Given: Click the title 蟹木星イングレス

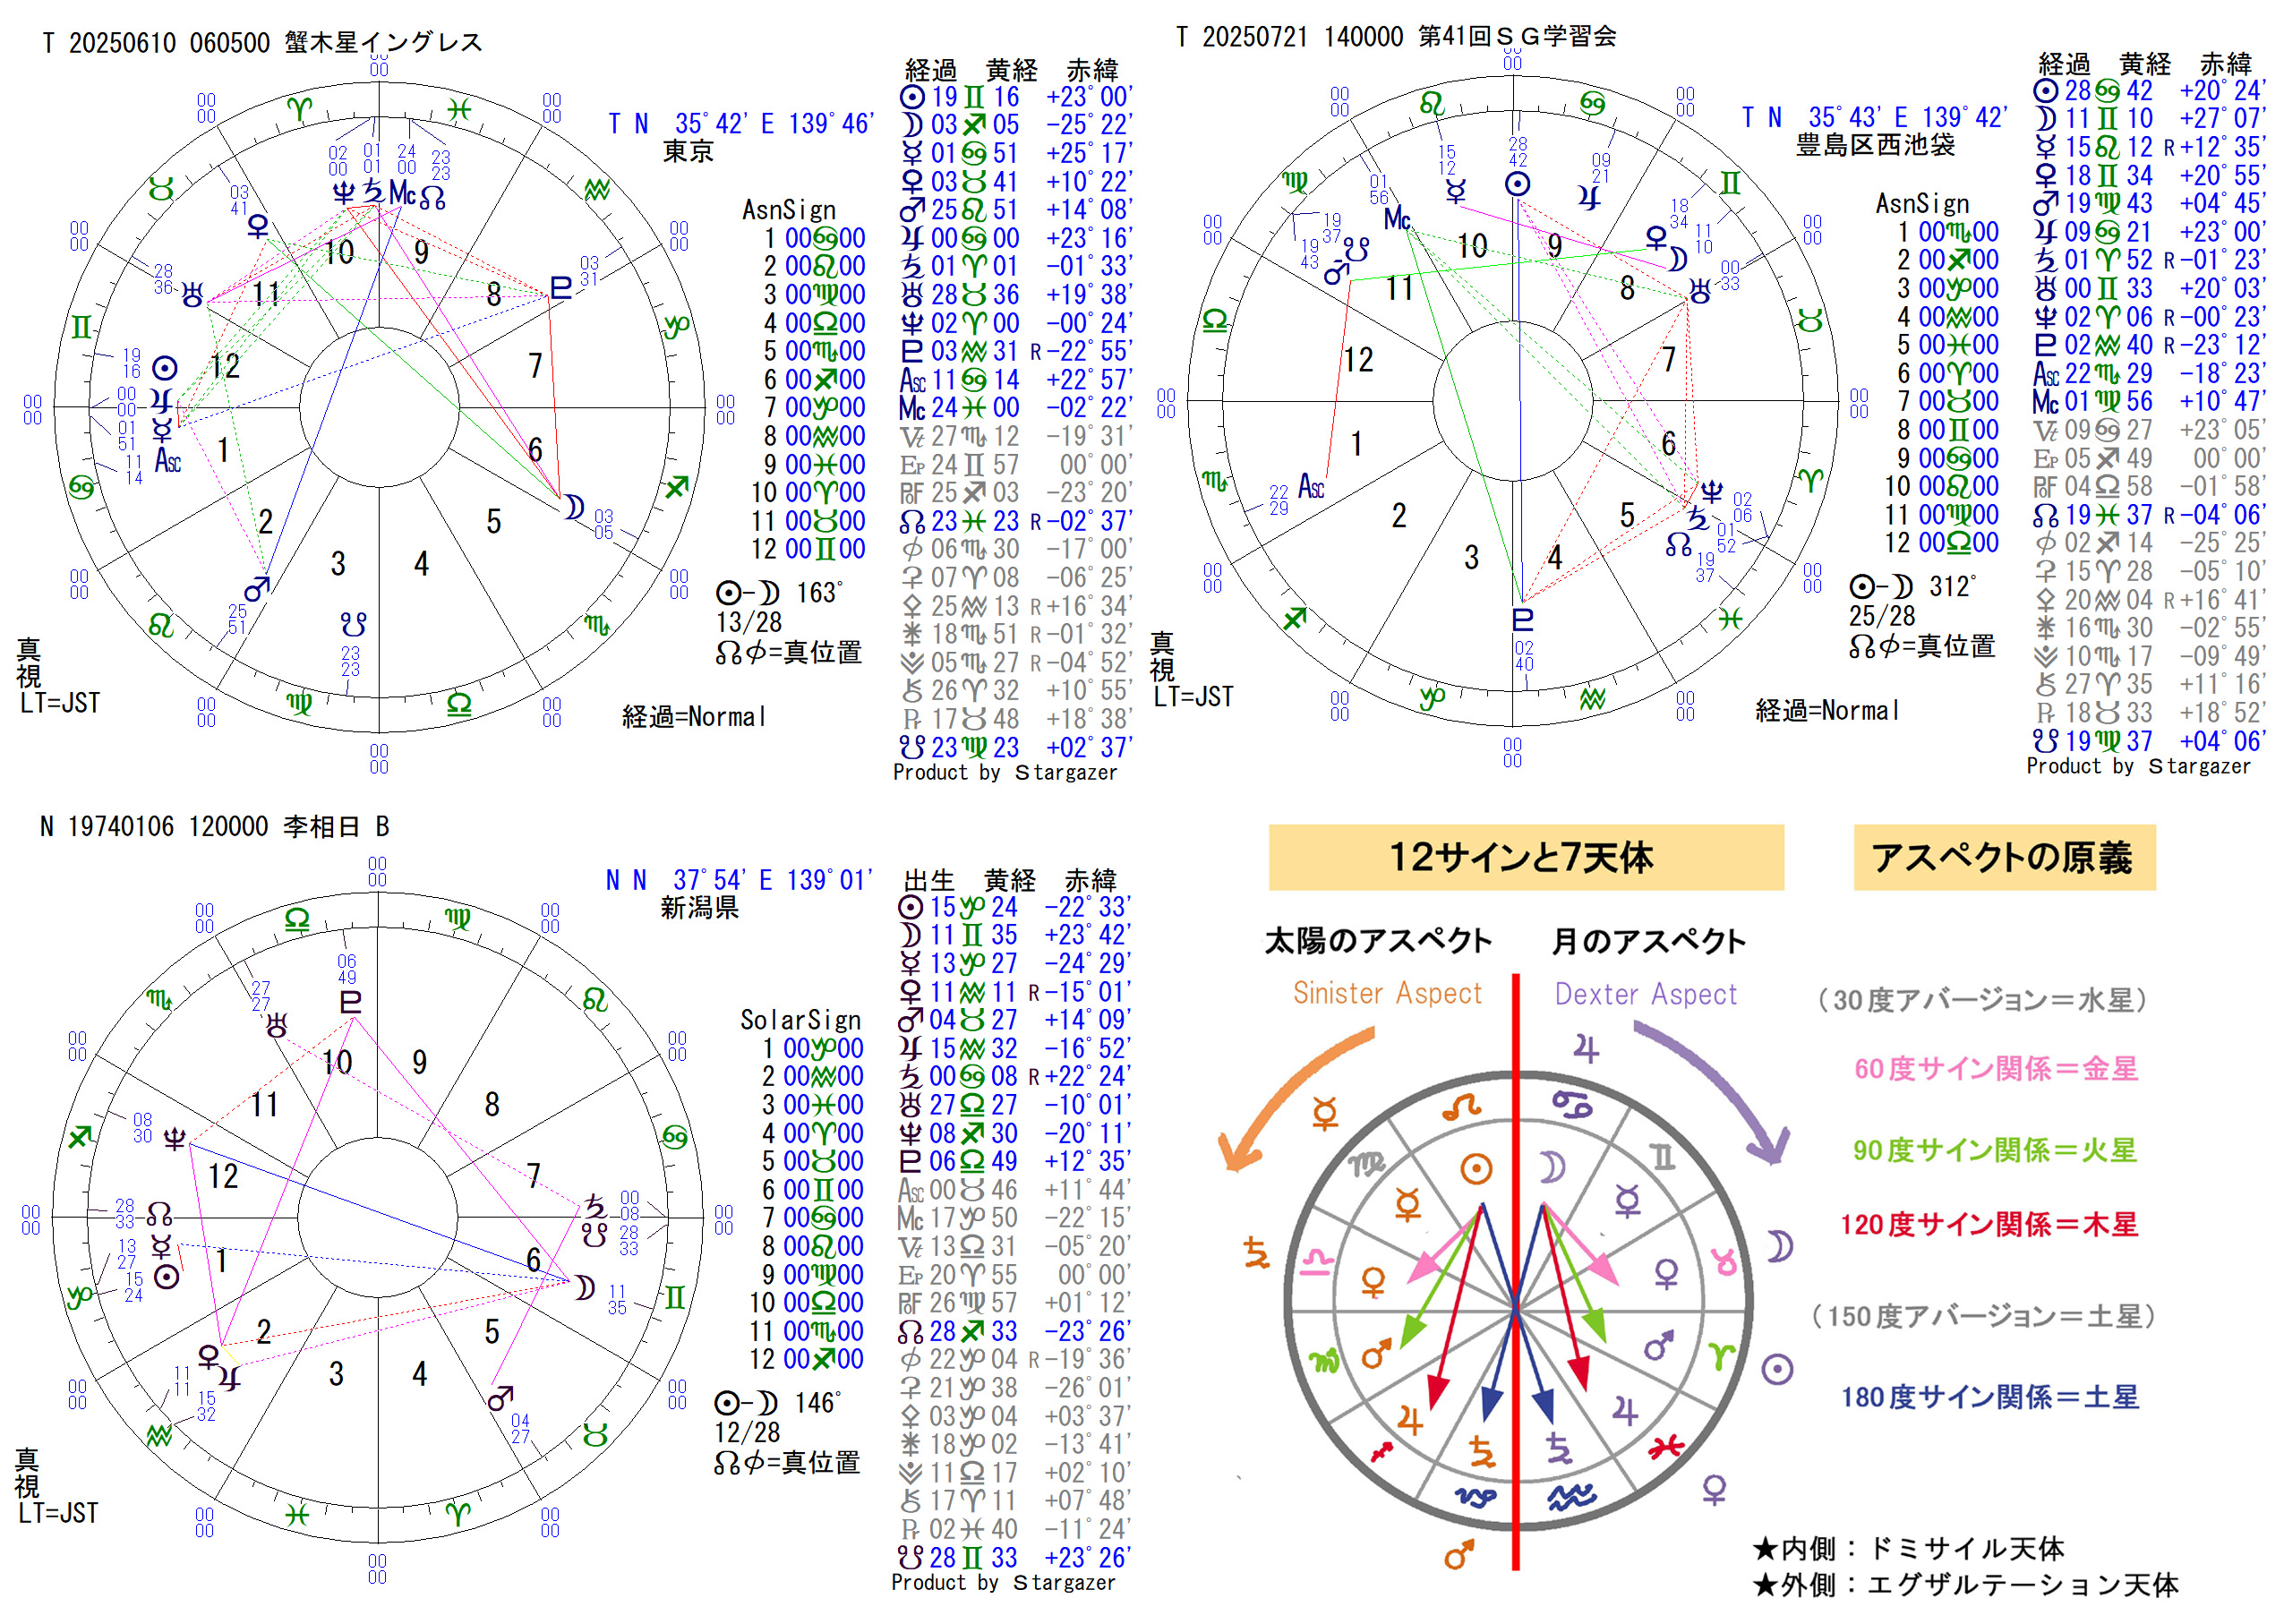Looking at the screenshot, I should pyautogui.click(x=383, y=42).
